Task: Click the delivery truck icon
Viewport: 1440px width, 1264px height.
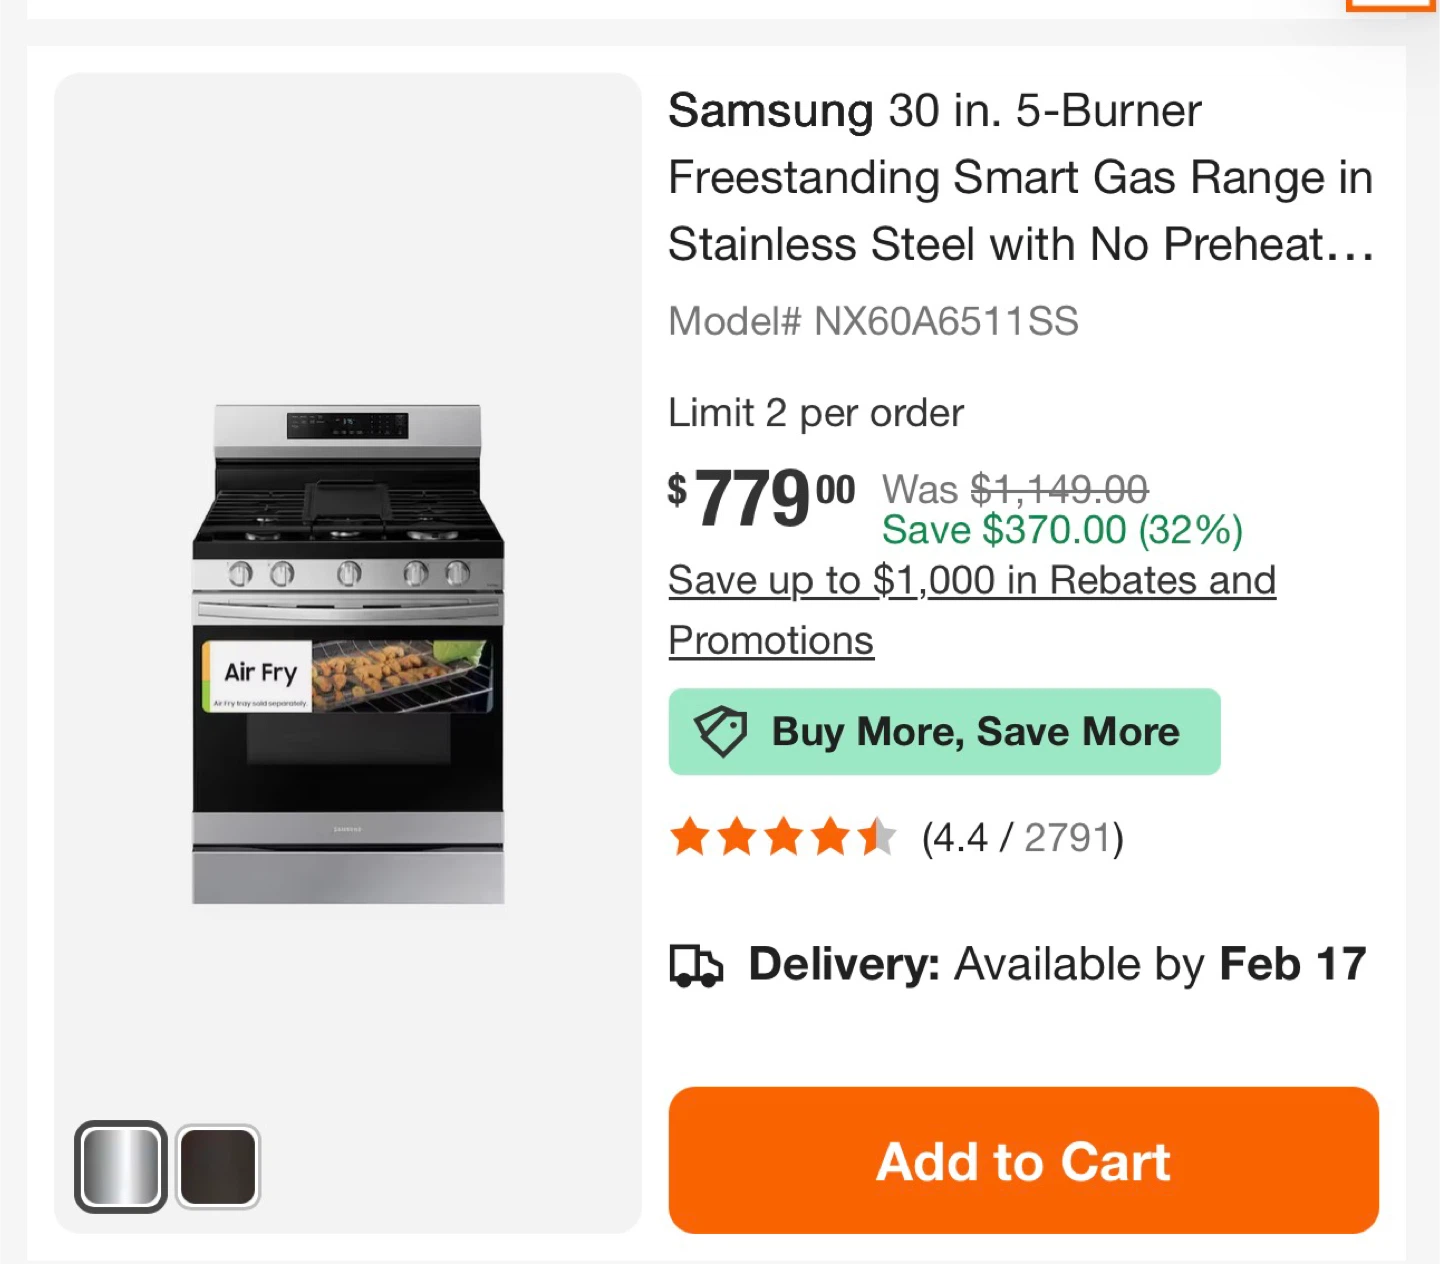Action: point(695,966)
